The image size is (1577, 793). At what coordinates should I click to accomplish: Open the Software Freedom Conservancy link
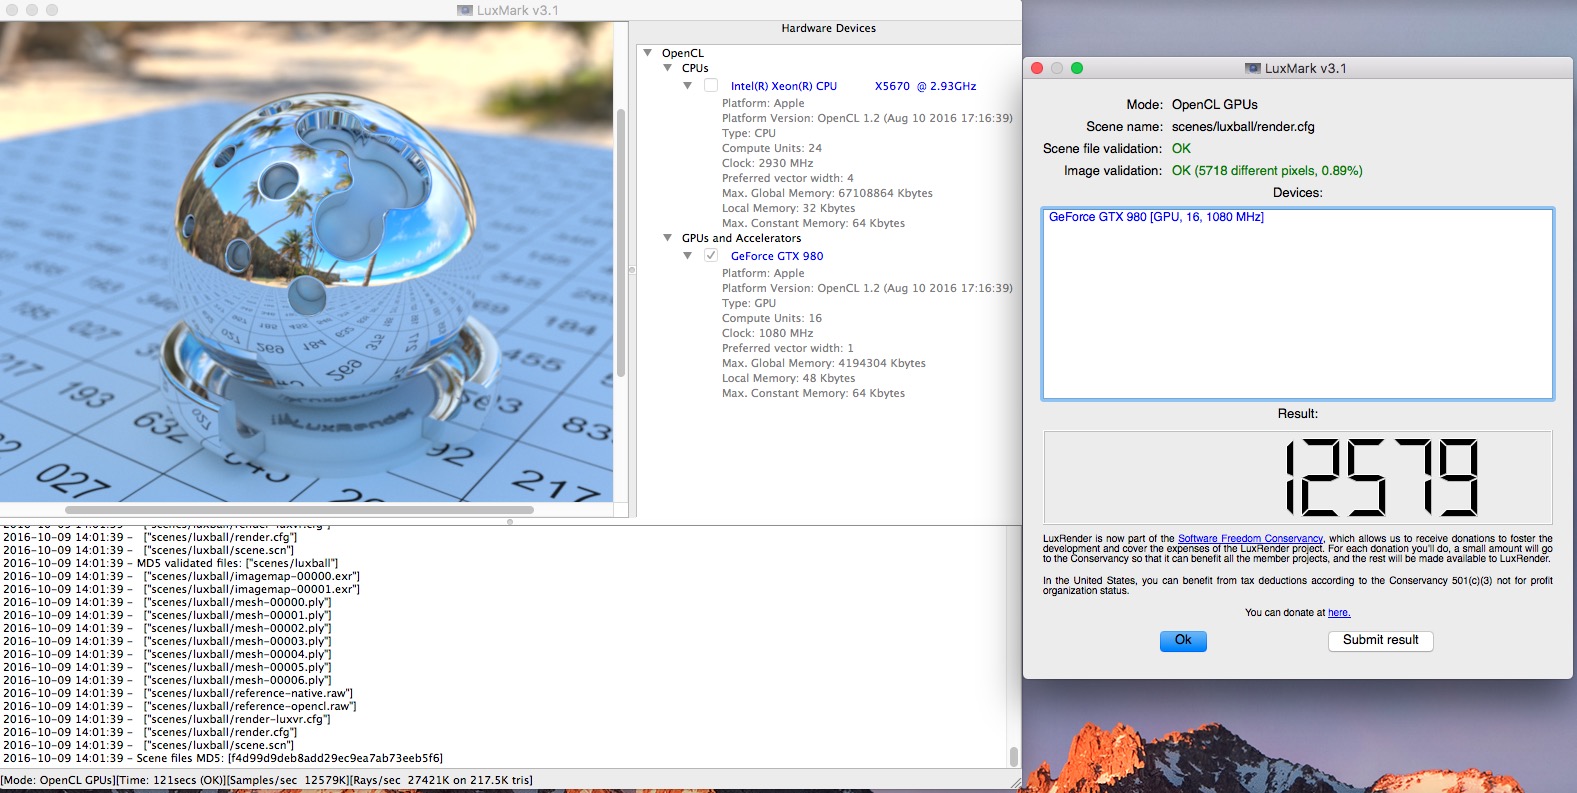(x=1250, y=539)
